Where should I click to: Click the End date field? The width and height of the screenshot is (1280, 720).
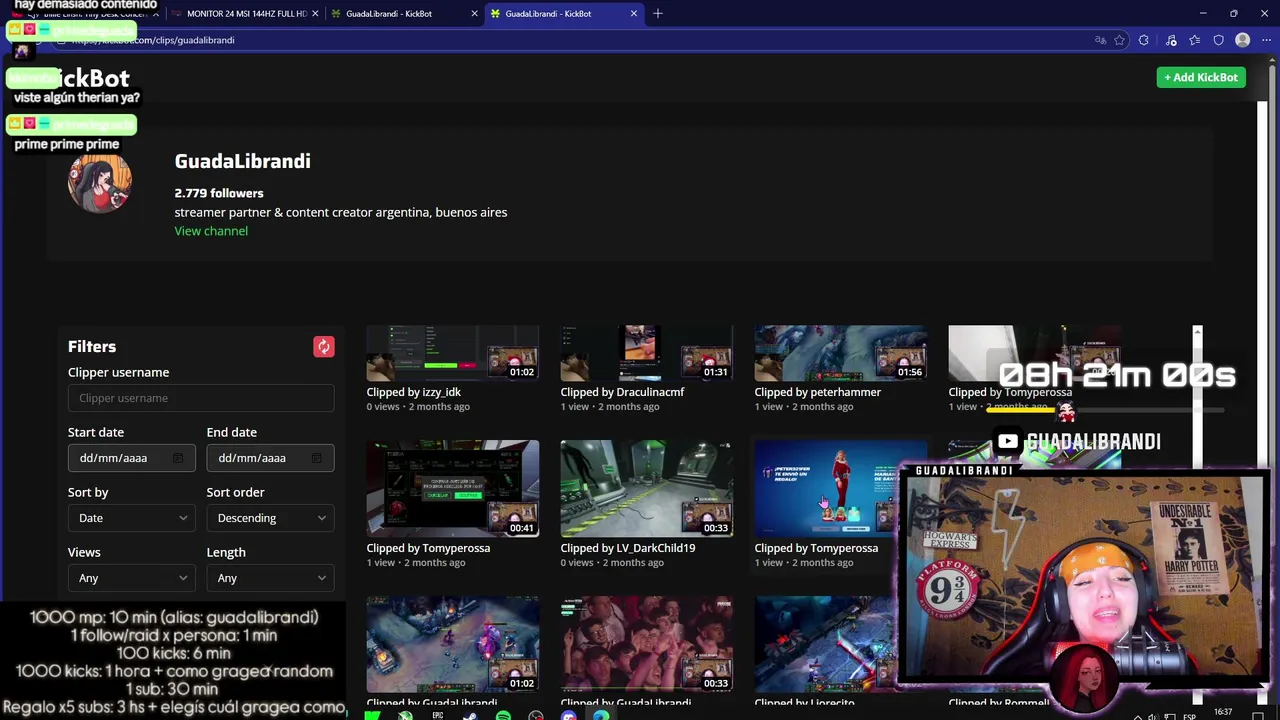pyautogui.click(x=270, y=458)
